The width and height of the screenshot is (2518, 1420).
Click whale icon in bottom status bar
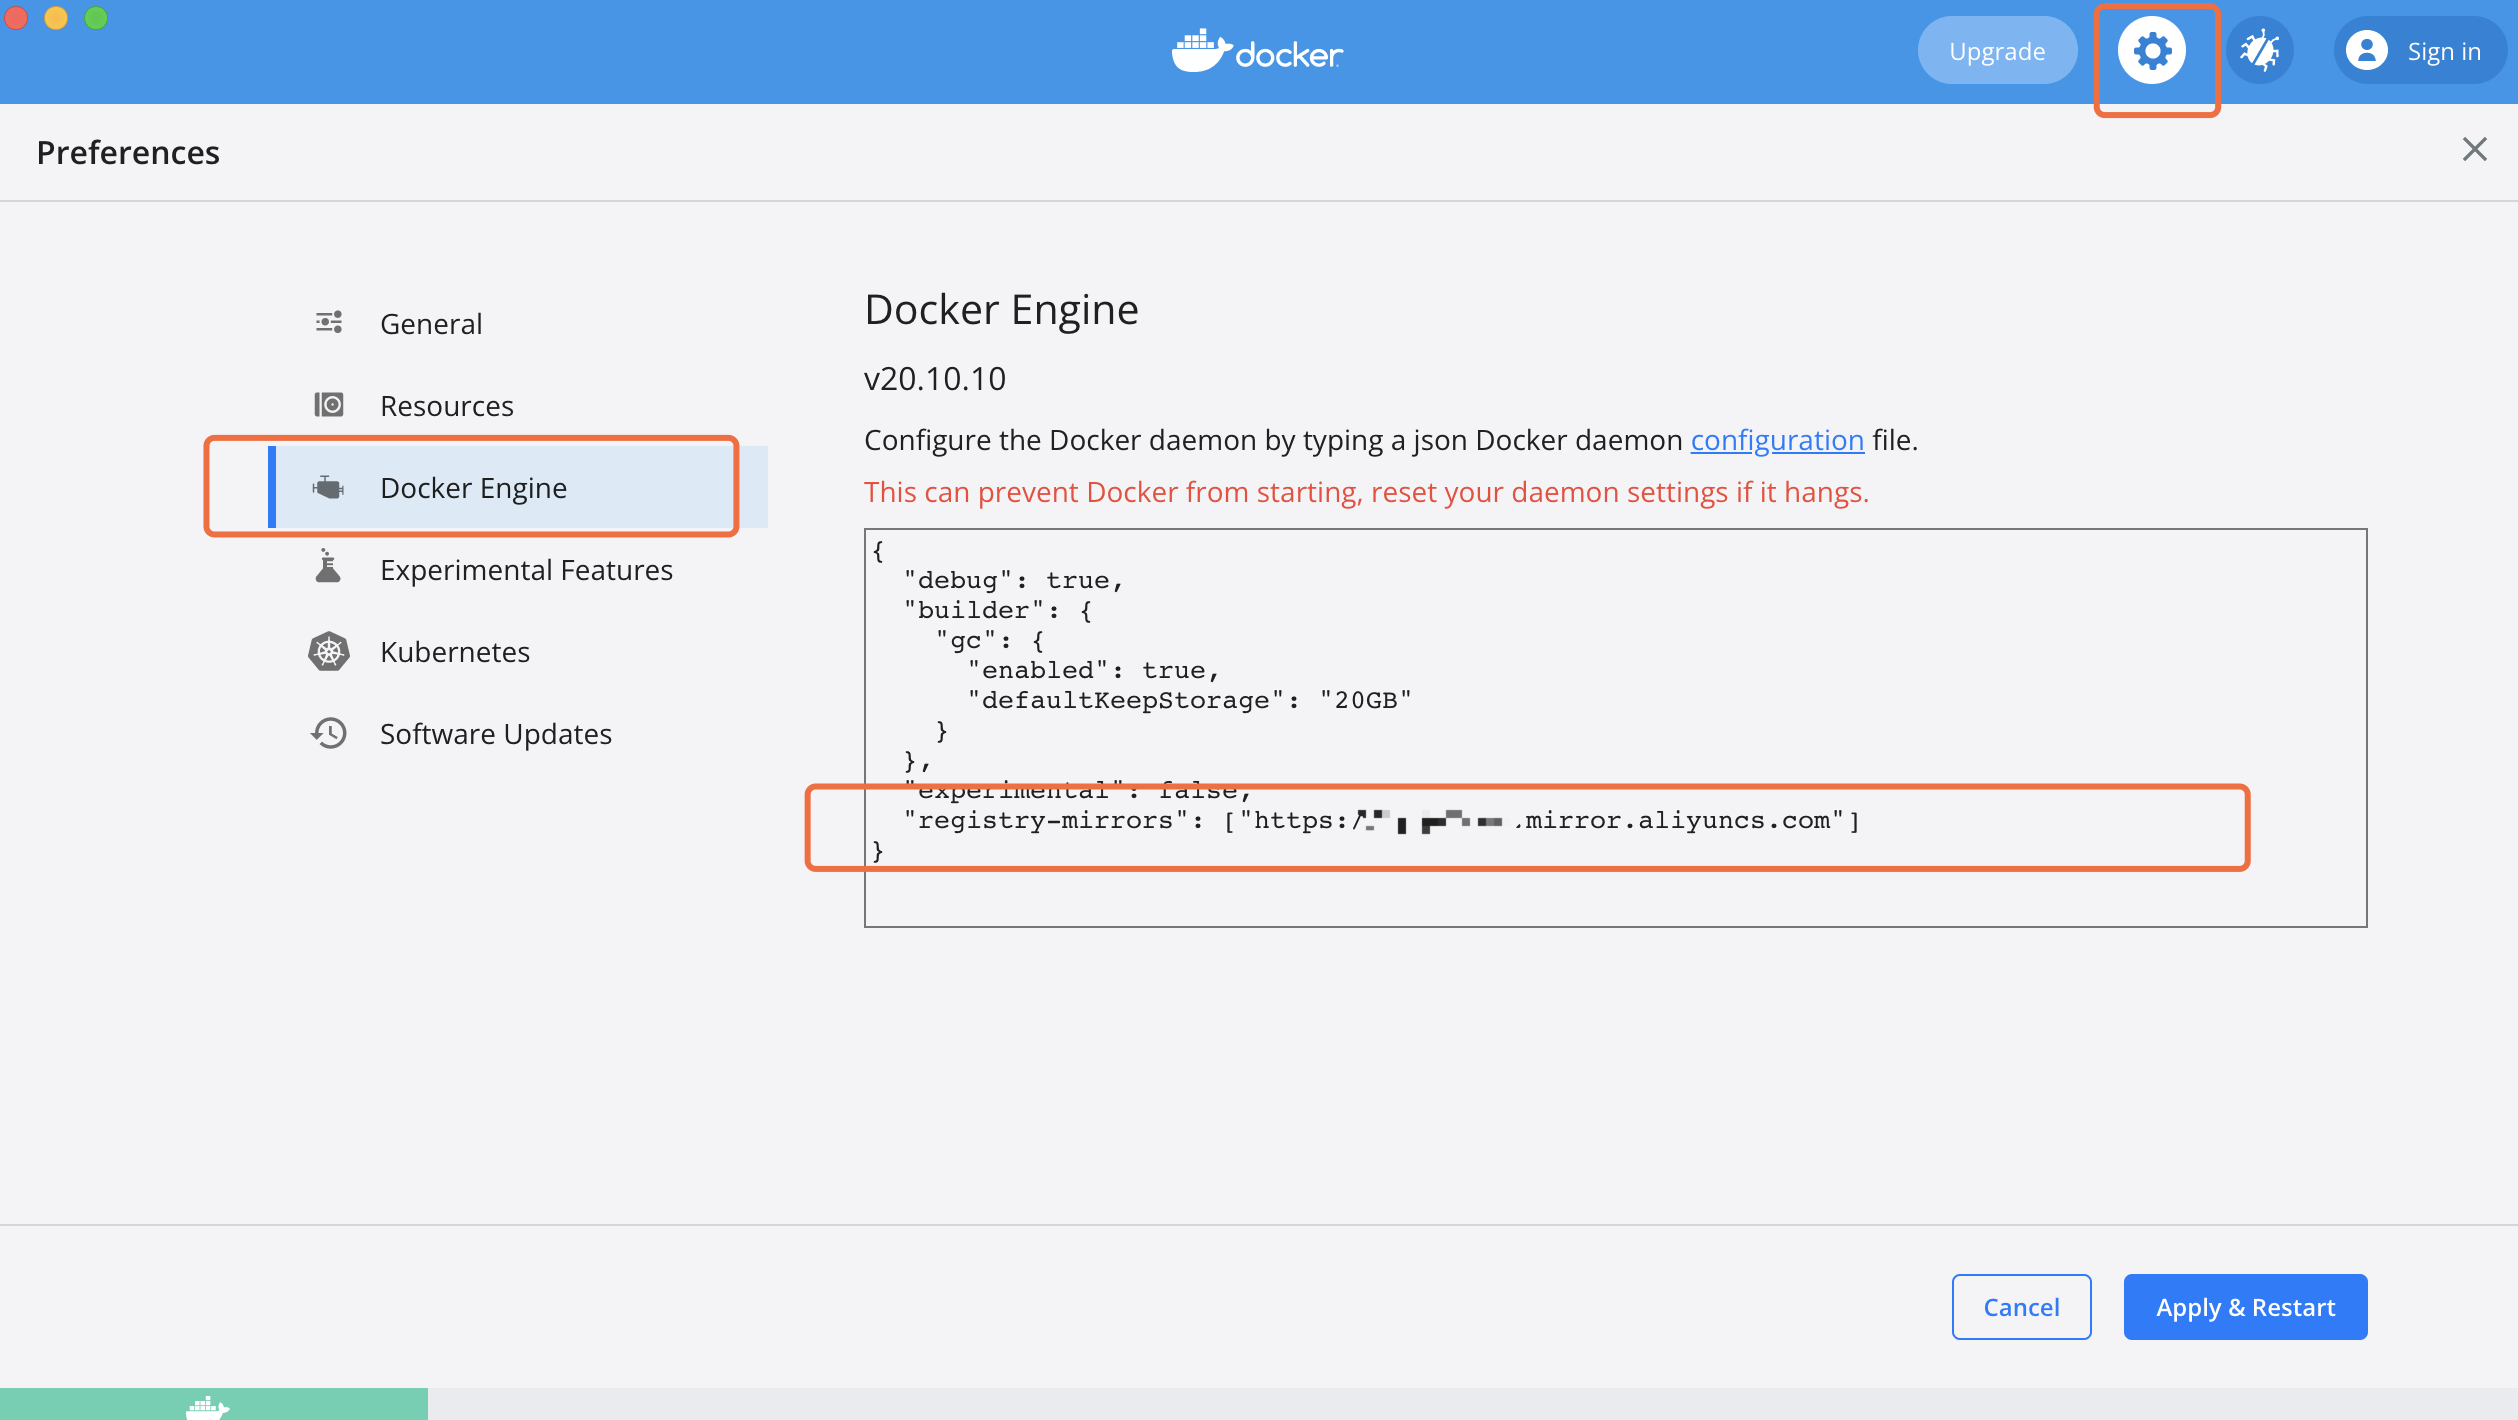(208, 1406)
